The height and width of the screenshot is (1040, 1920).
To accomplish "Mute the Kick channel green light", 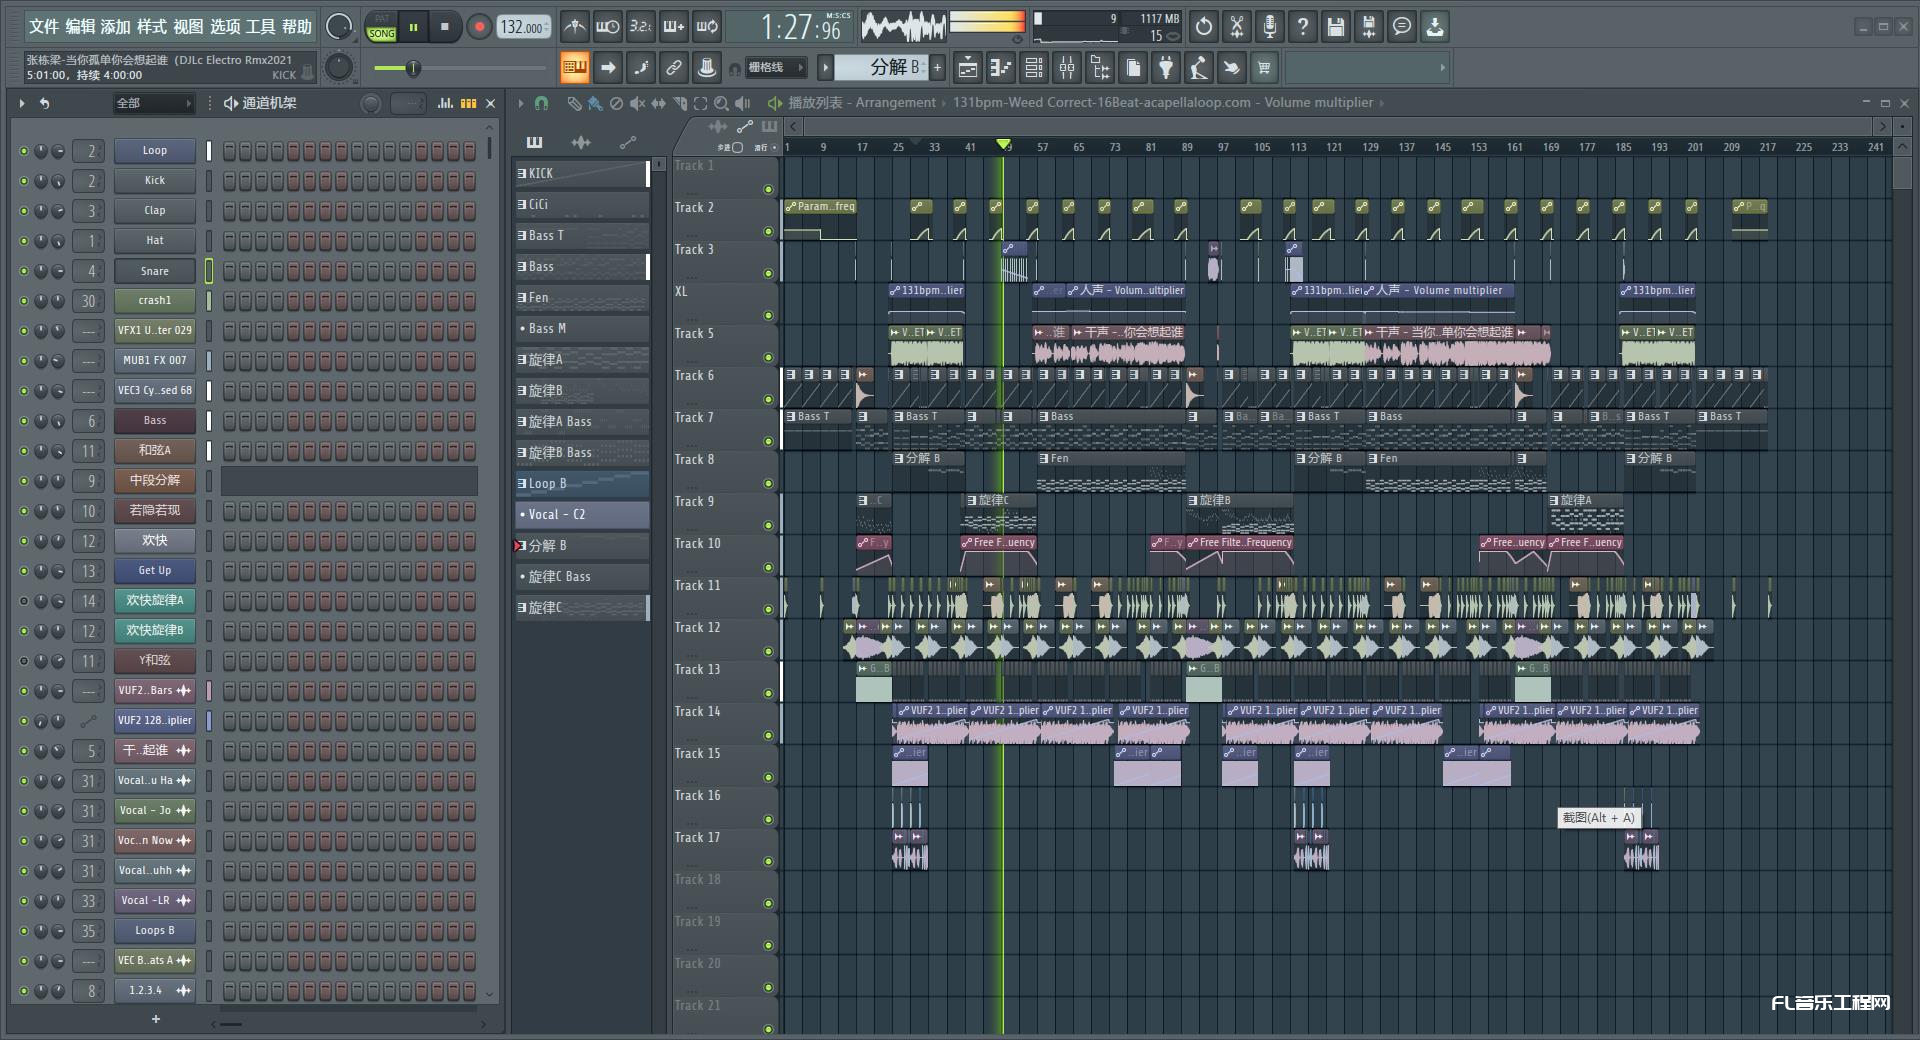I will pyautogui.click(x=24, y=181).
